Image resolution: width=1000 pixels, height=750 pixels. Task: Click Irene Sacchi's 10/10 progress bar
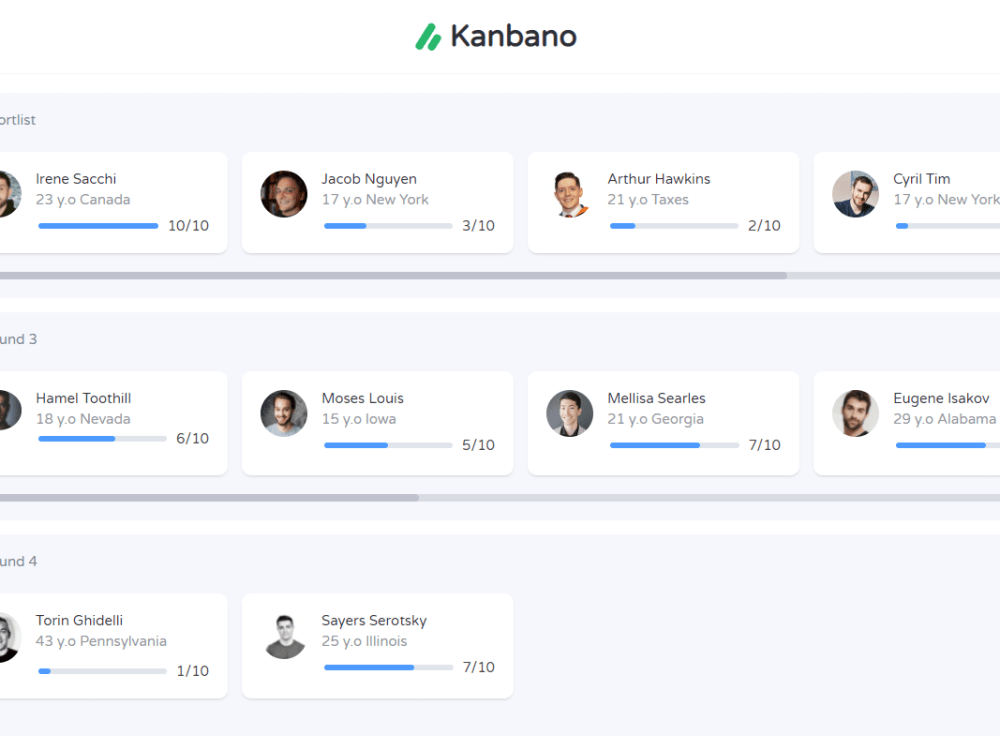pyautogui.click(x=98, y=226)
